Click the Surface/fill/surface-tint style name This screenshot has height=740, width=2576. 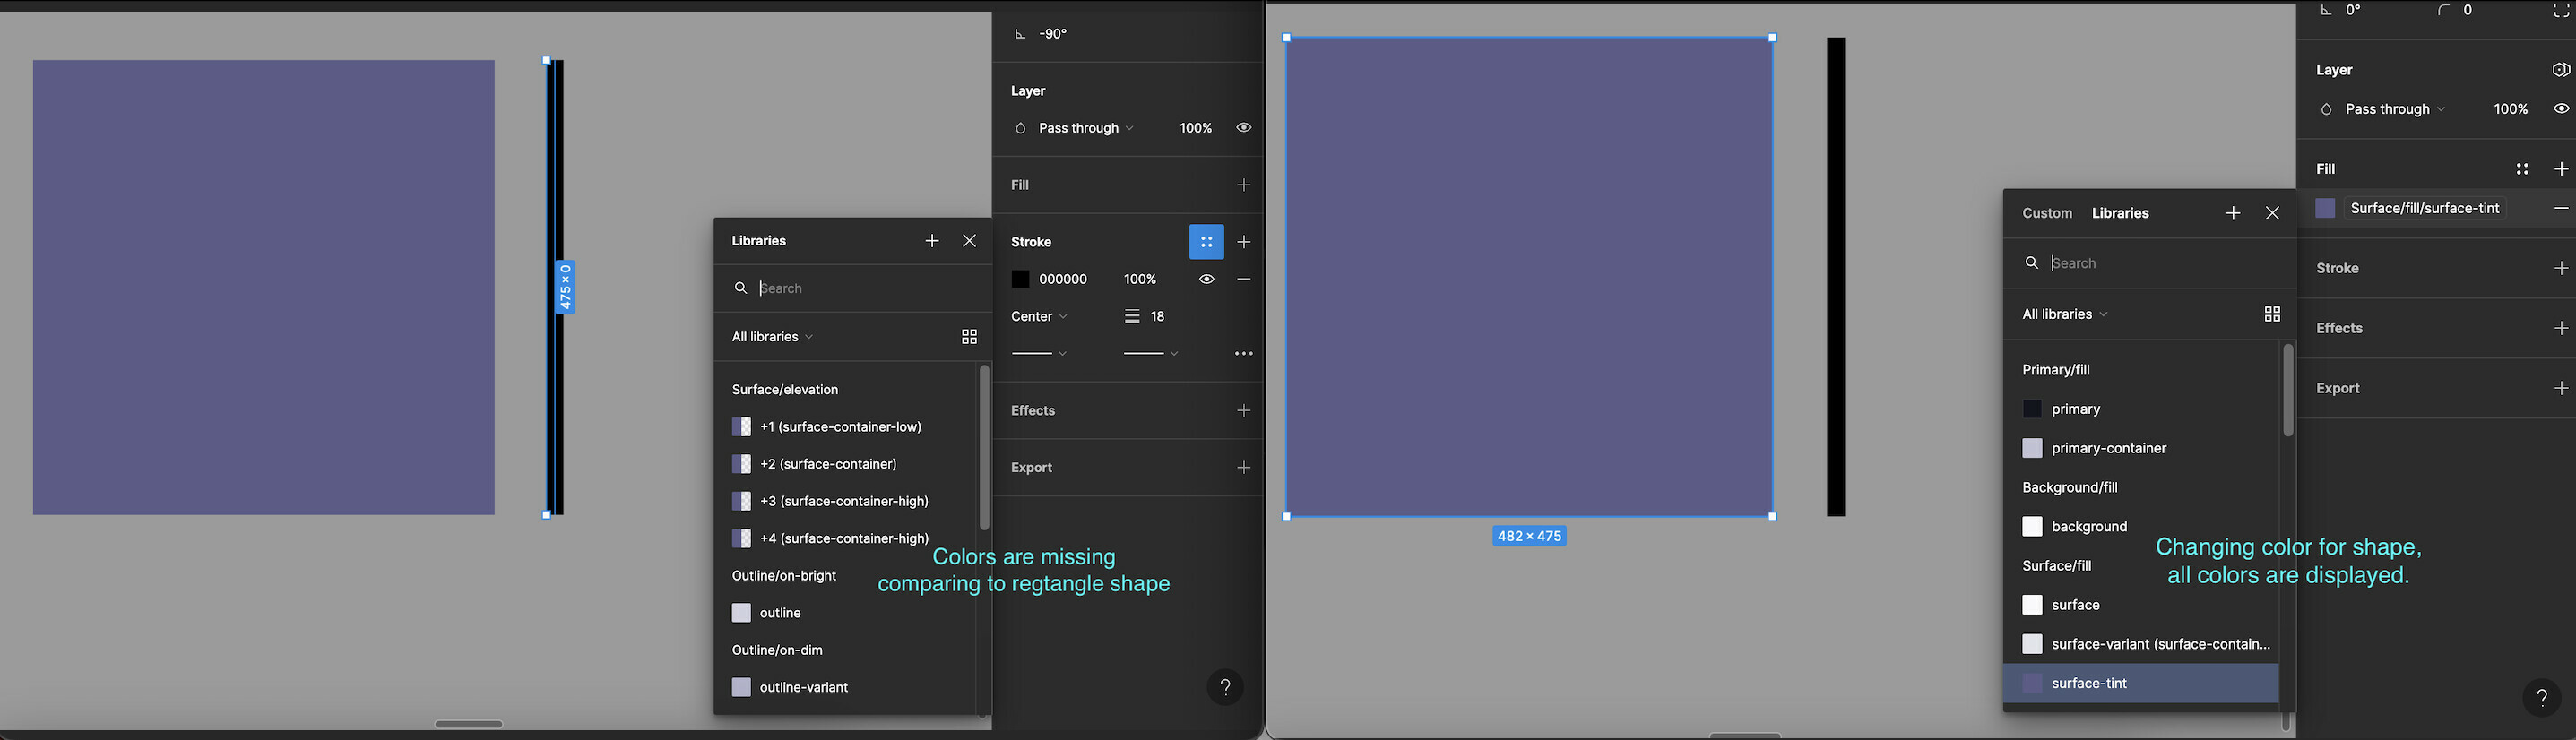click(2424, 208)
